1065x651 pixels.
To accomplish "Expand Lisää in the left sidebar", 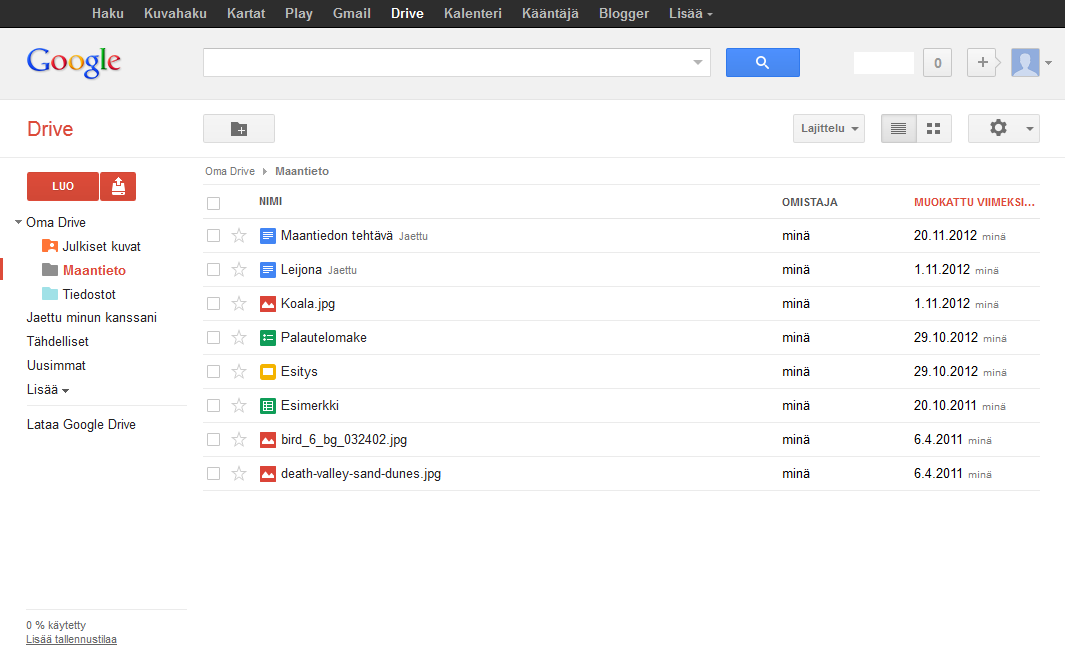I will click(48, 389).
